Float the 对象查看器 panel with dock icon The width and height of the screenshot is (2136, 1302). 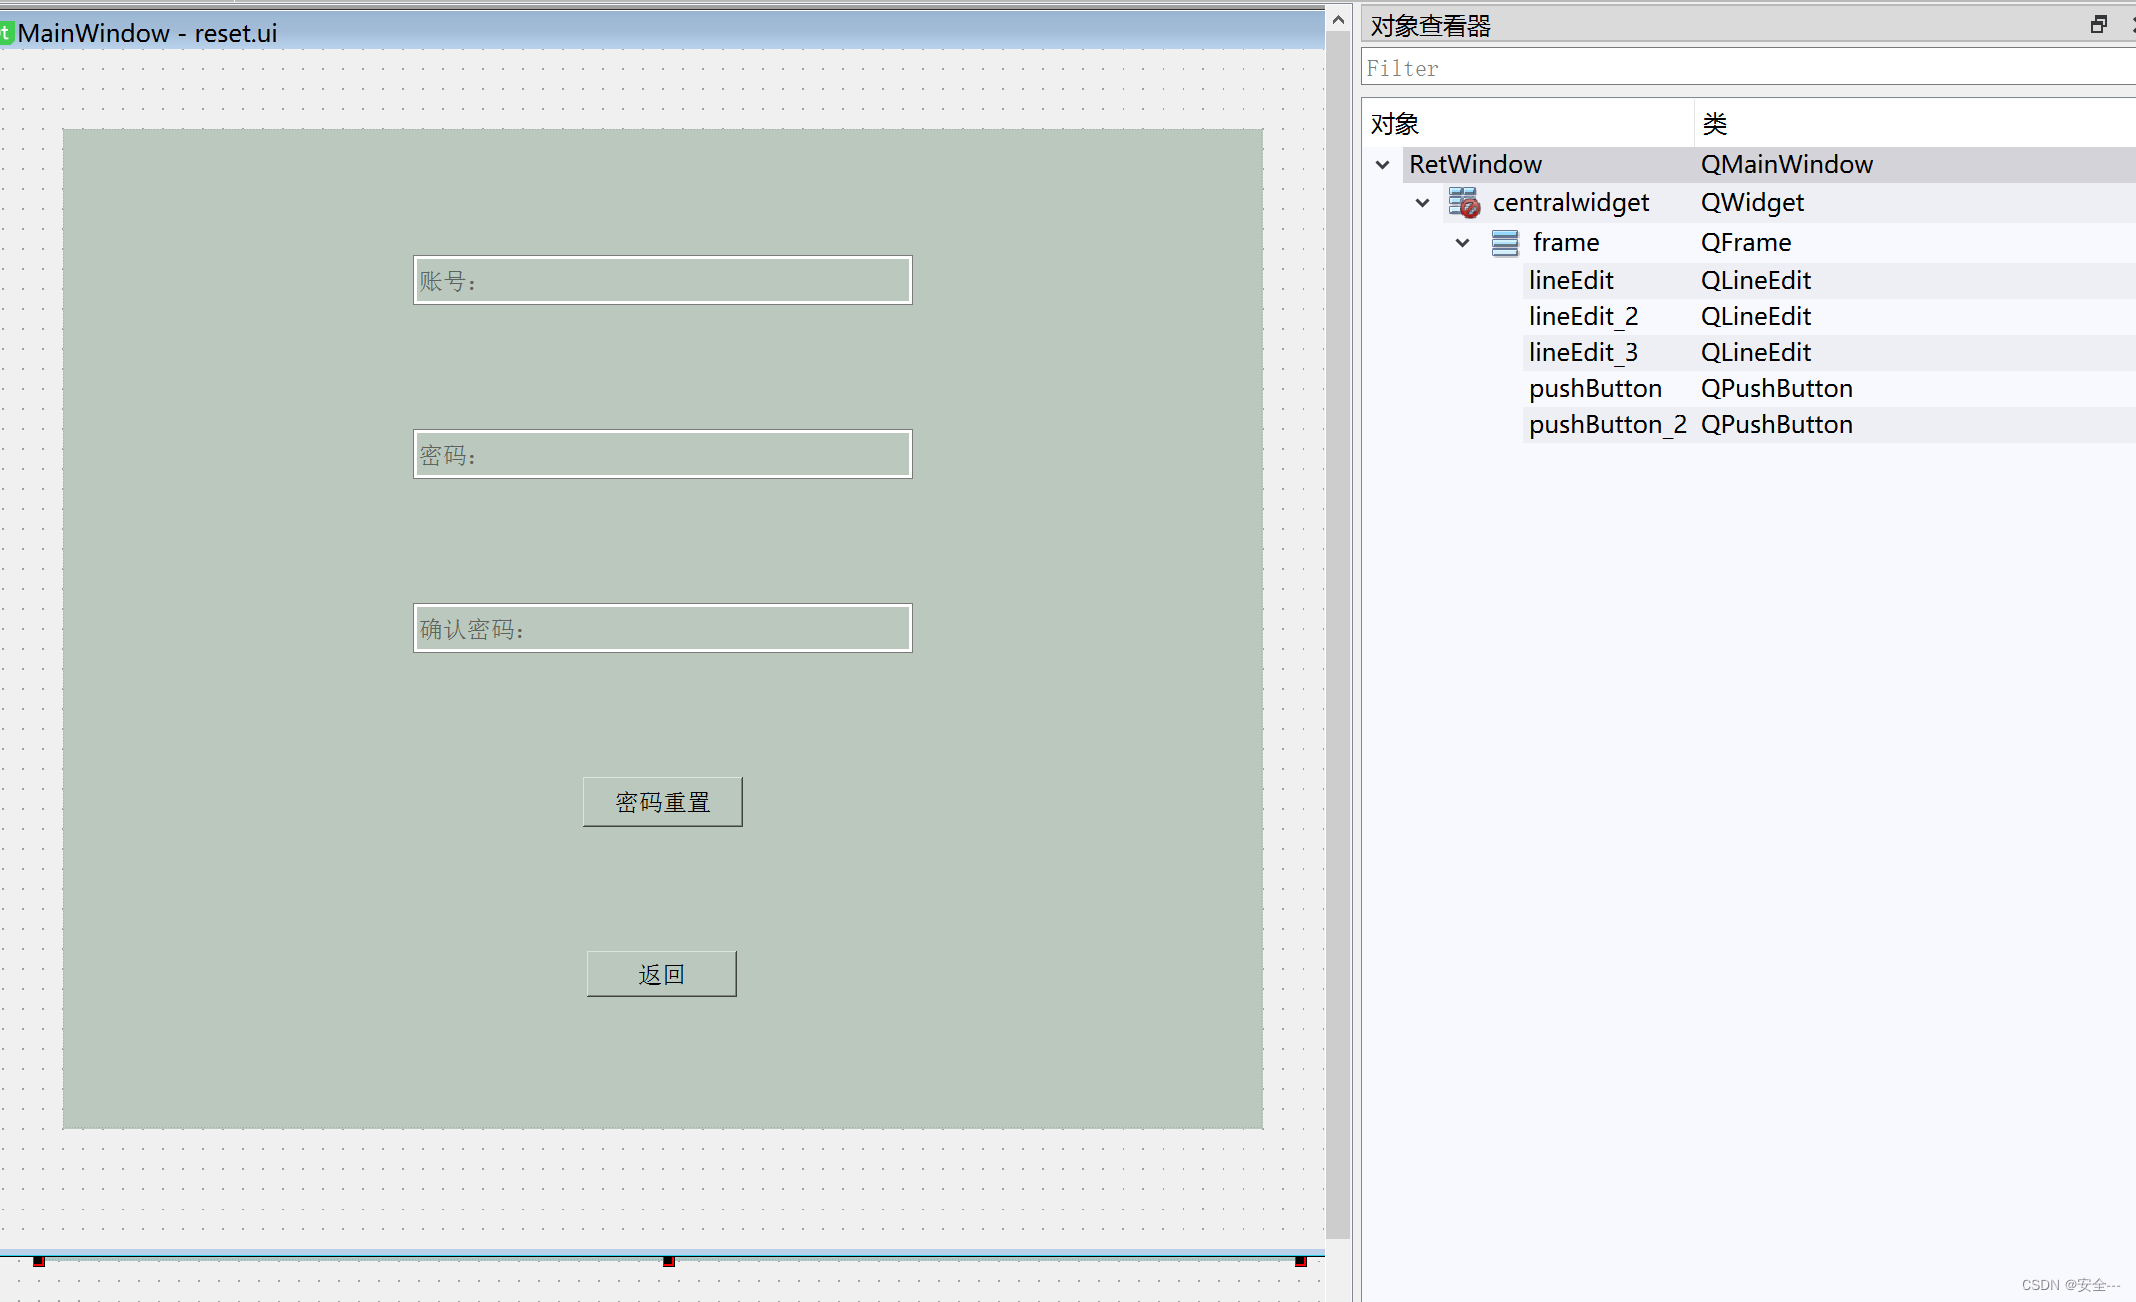click(x=2099, y=25)
